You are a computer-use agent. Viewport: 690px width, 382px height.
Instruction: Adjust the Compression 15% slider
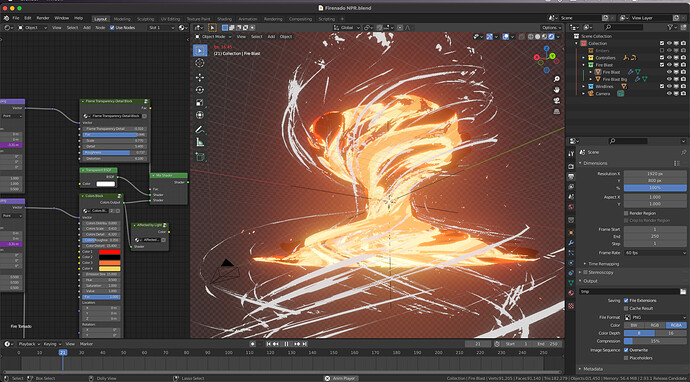click(x=655, y=341)
